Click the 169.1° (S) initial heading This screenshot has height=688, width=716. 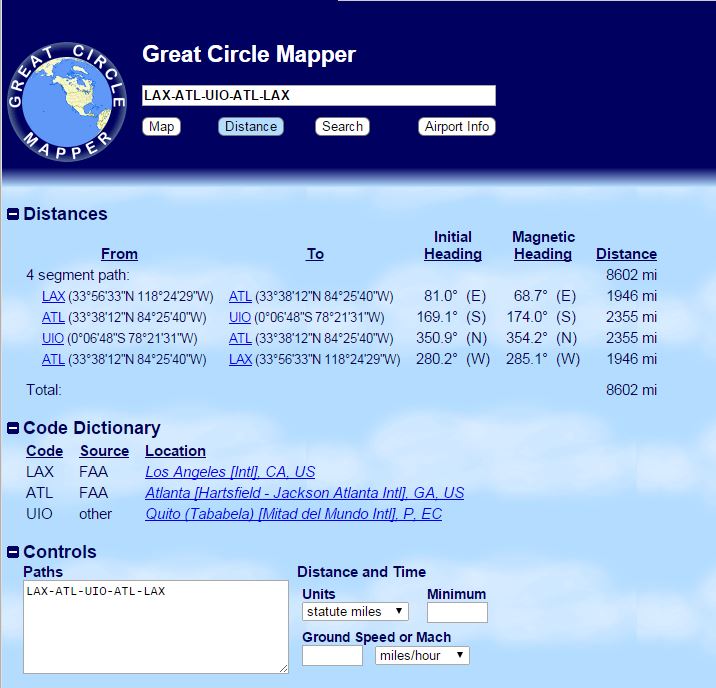point(451,317)
